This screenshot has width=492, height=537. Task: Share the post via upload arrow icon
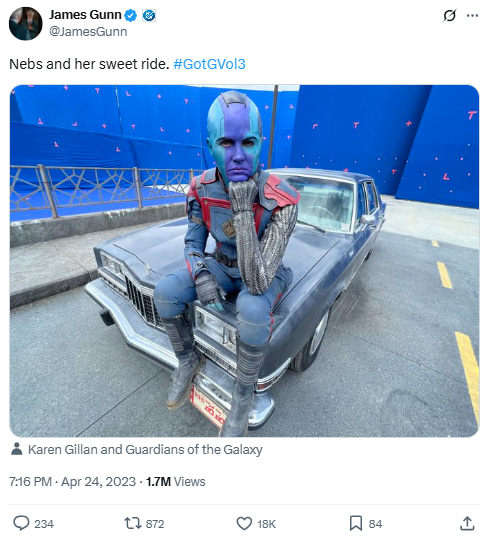pos(467,524)
